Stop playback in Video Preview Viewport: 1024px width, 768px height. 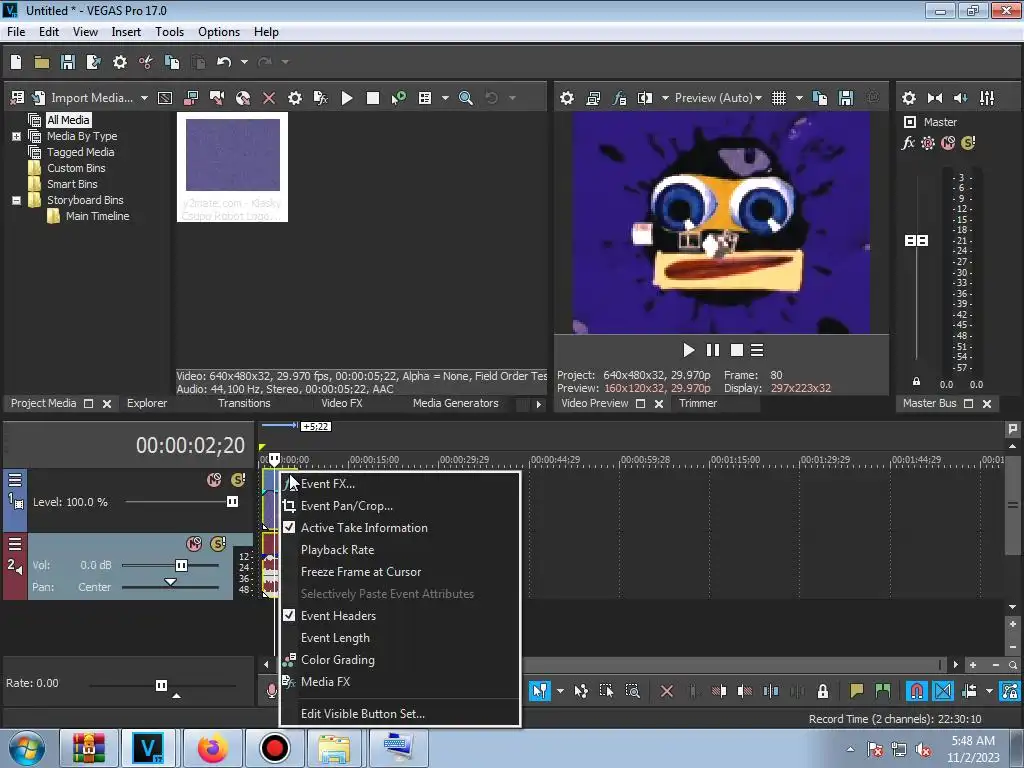point(737,351)
